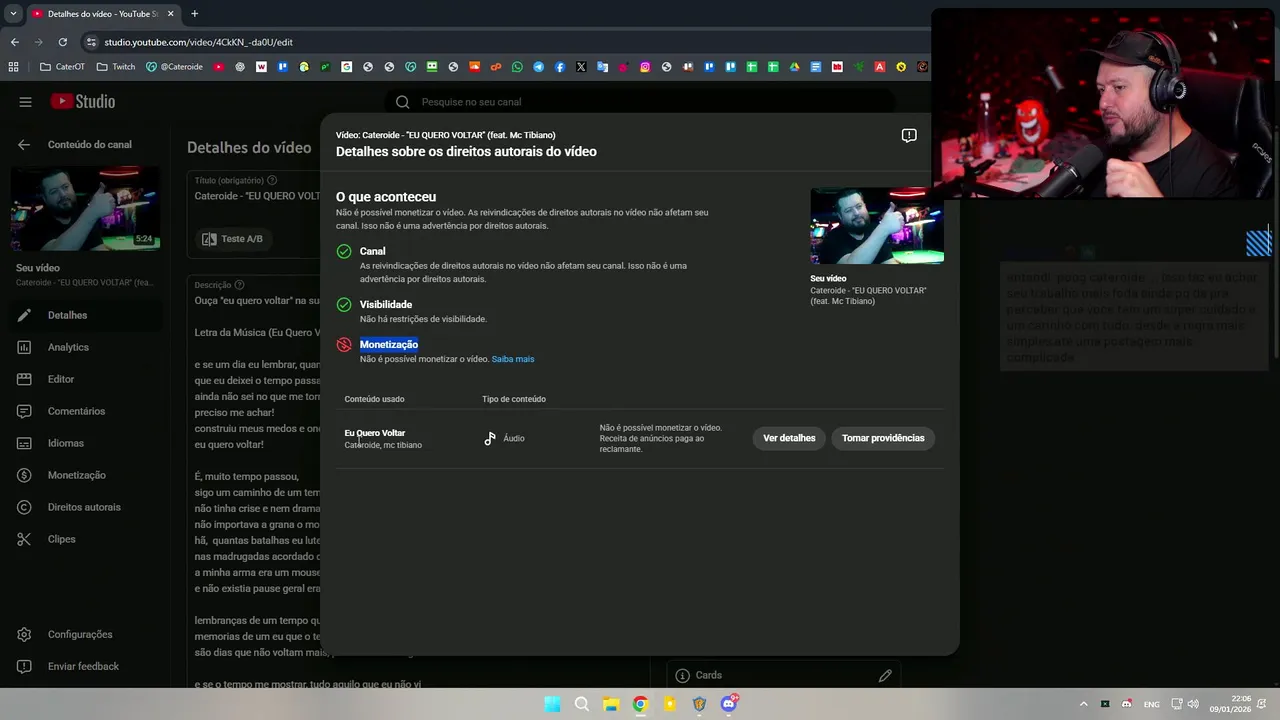The image size is (1280, 720).
Task: Click the Áudio content type label
Action: point(514,438)
